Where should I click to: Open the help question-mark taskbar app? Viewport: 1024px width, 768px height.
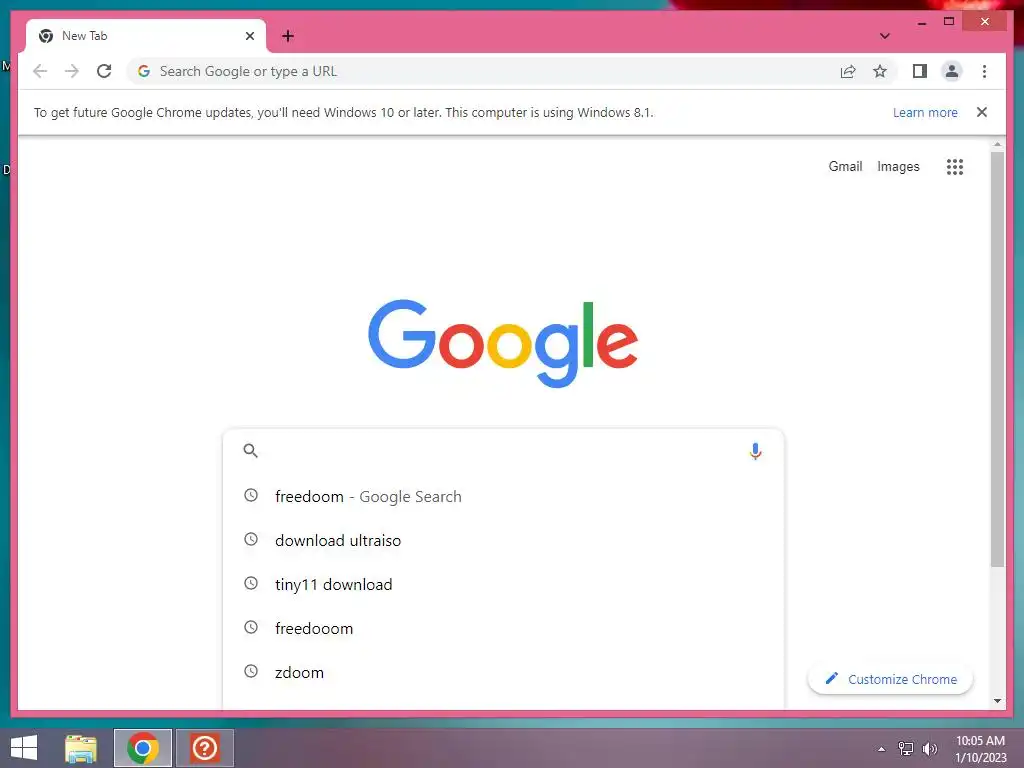point(204,748)
